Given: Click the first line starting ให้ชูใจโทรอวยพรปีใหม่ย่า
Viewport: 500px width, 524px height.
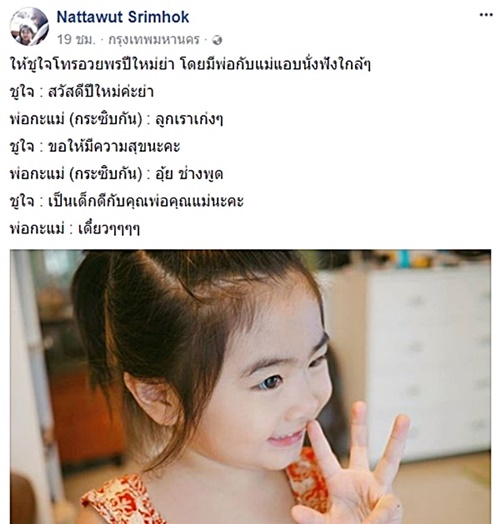Looking at the screenshot, I should (190, 64).
